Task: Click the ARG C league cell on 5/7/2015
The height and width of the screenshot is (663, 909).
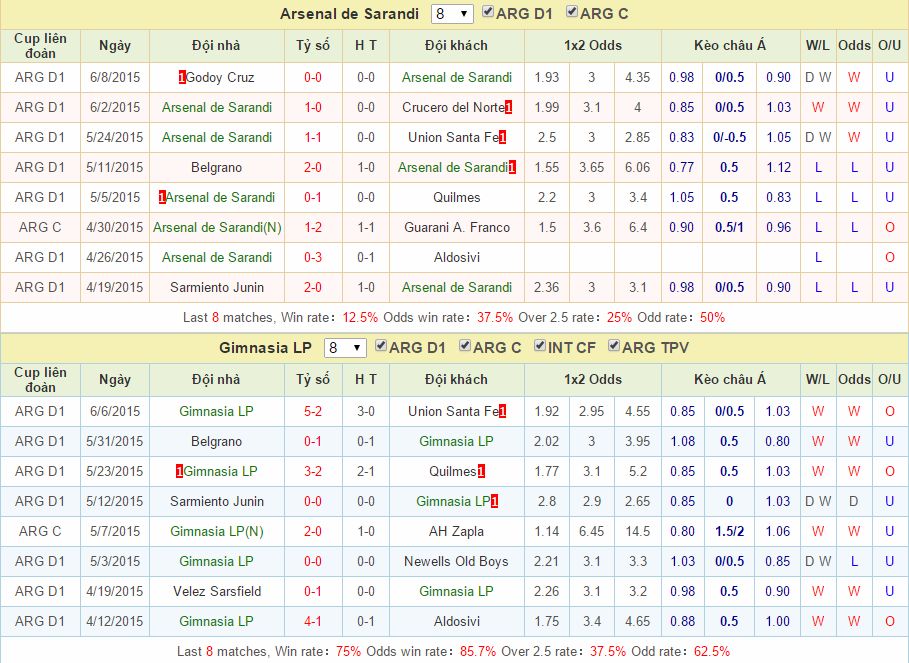Action: click(40, 531)
